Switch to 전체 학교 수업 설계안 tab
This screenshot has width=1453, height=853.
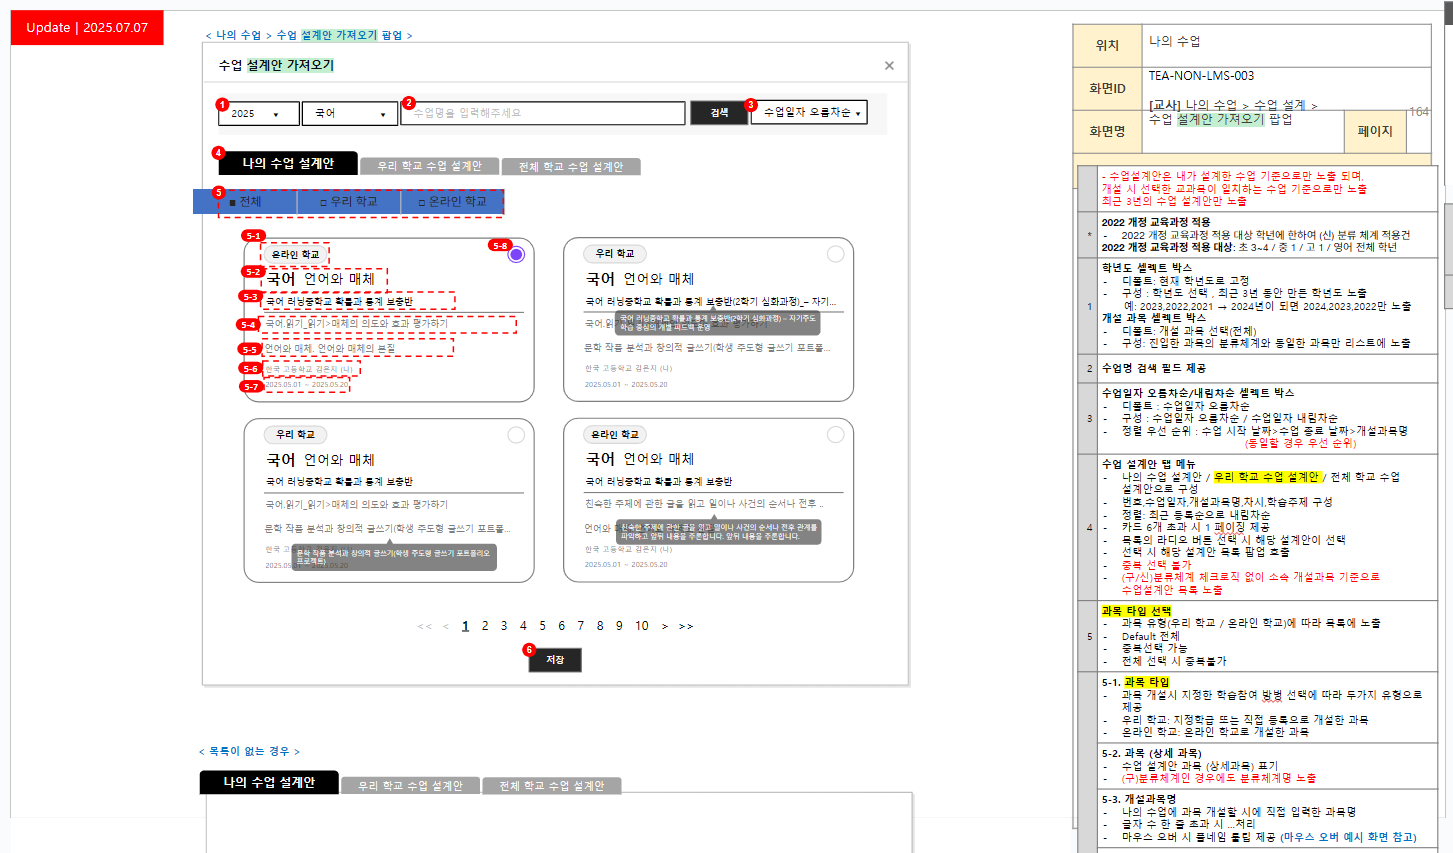tap(571, 167)
